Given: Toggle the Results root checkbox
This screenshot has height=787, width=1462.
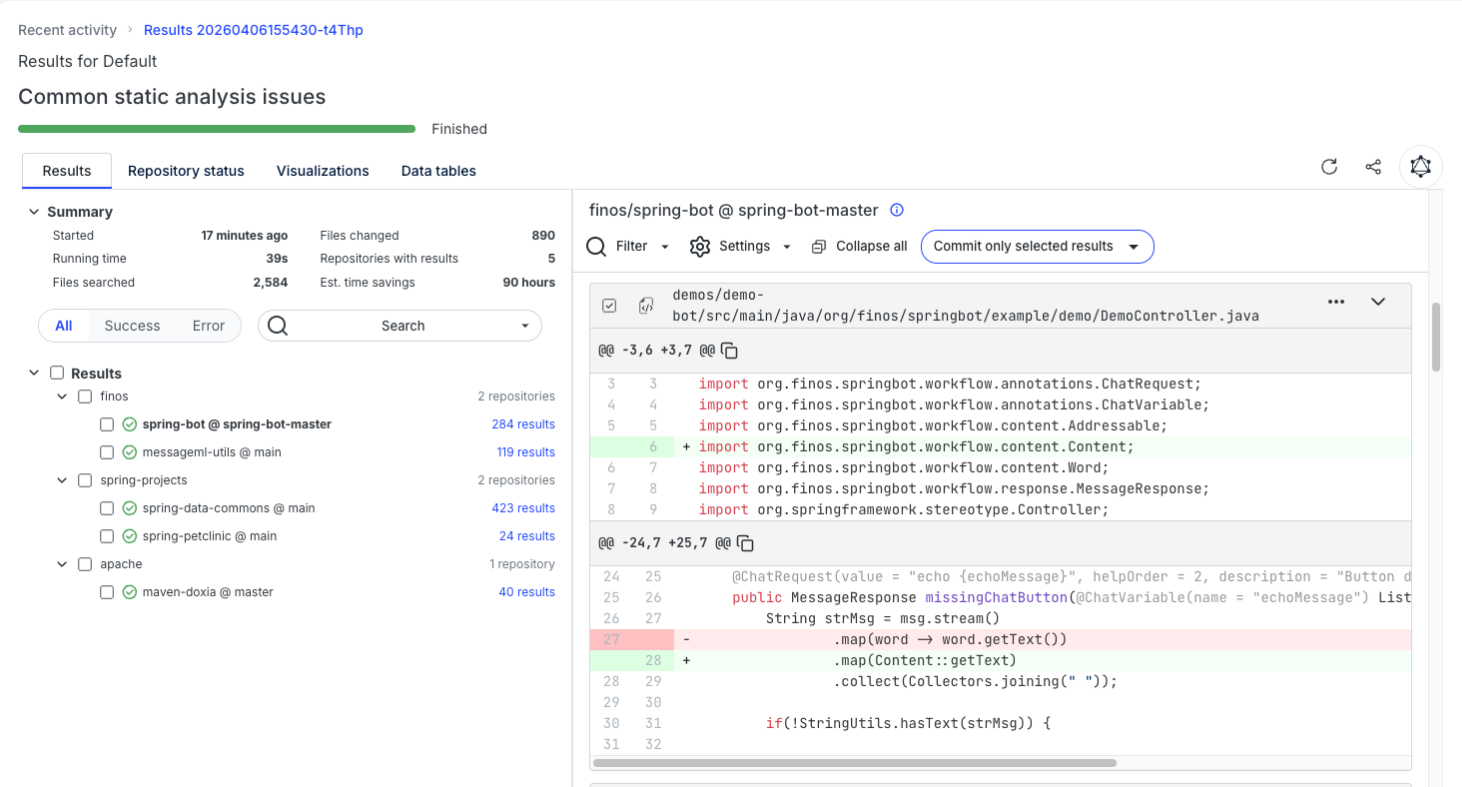Looking at the screenshot, I should pos(57,373).
